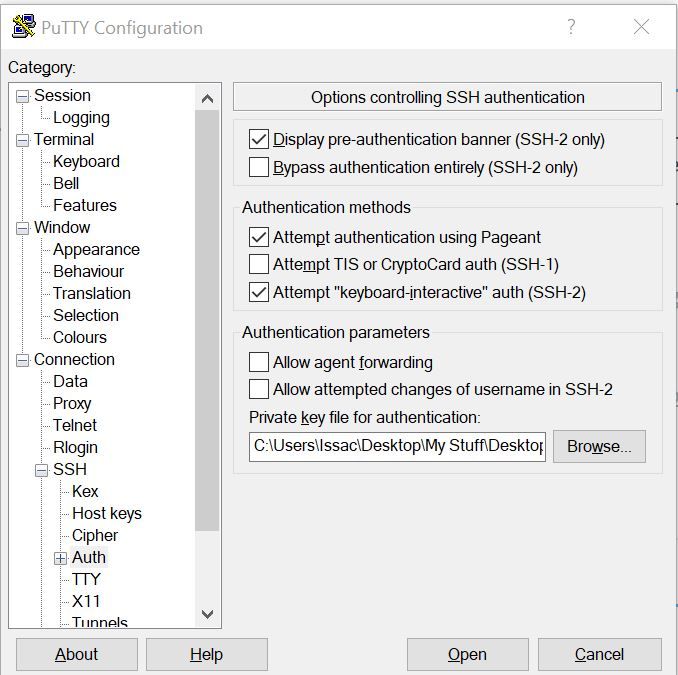Select Logging category
This screenshot has width=678, height=675.
point(81,118)
